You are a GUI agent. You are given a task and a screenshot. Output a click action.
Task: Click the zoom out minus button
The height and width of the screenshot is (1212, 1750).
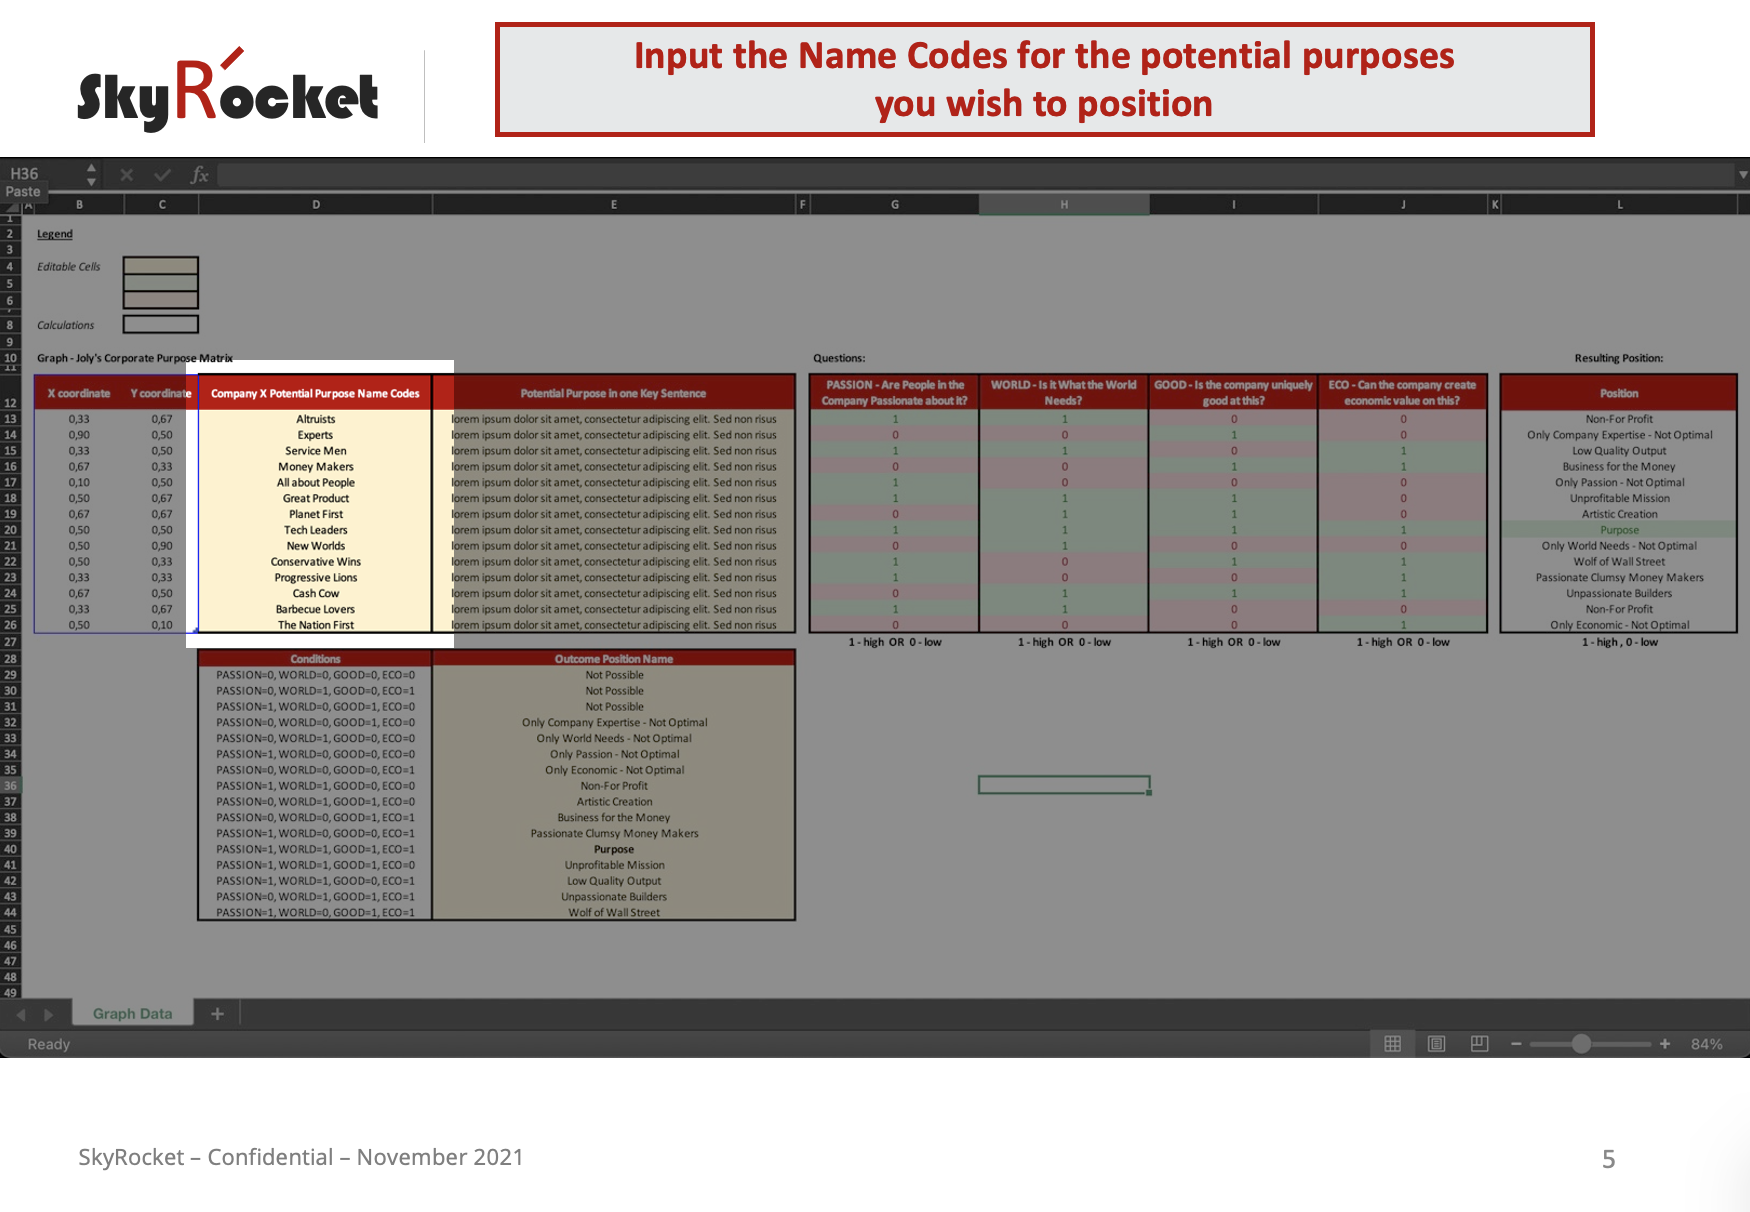1516,1044
